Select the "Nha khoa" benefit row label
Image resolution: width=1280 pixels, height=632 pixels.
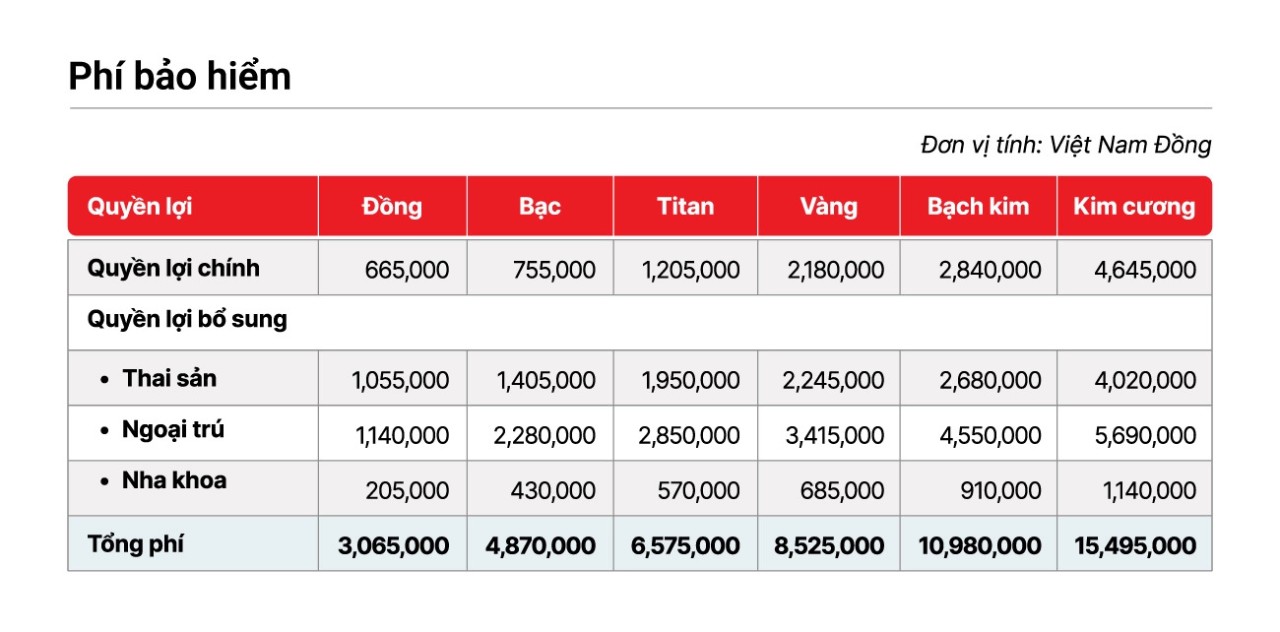[174, 481]
